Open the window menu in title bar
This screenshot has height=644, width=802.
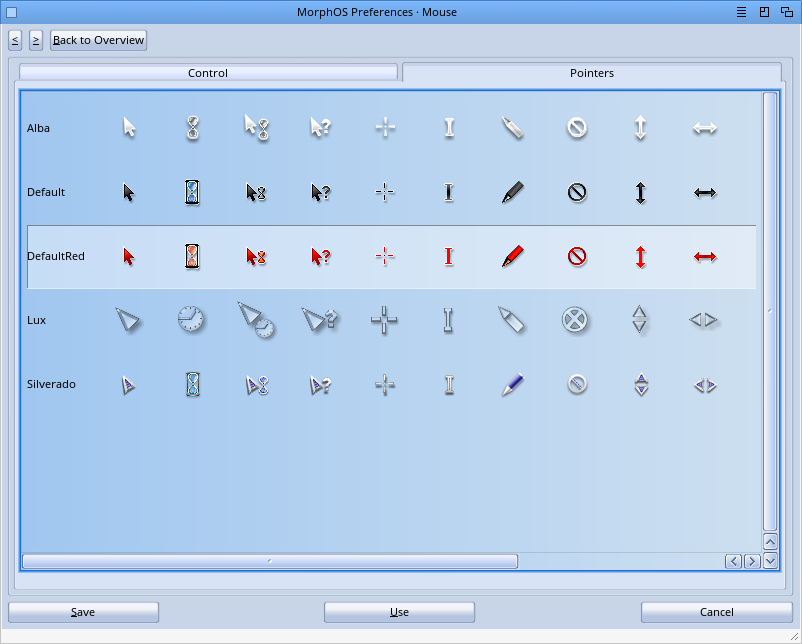741,12
